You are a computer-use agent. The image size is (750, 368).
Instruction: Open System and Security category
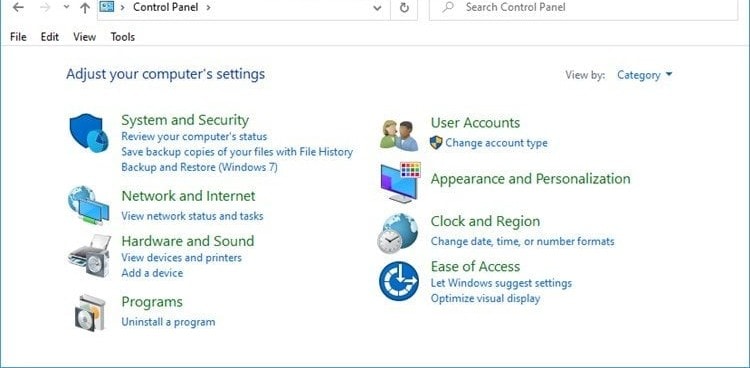pyautogui.click(x=185, y=120)
